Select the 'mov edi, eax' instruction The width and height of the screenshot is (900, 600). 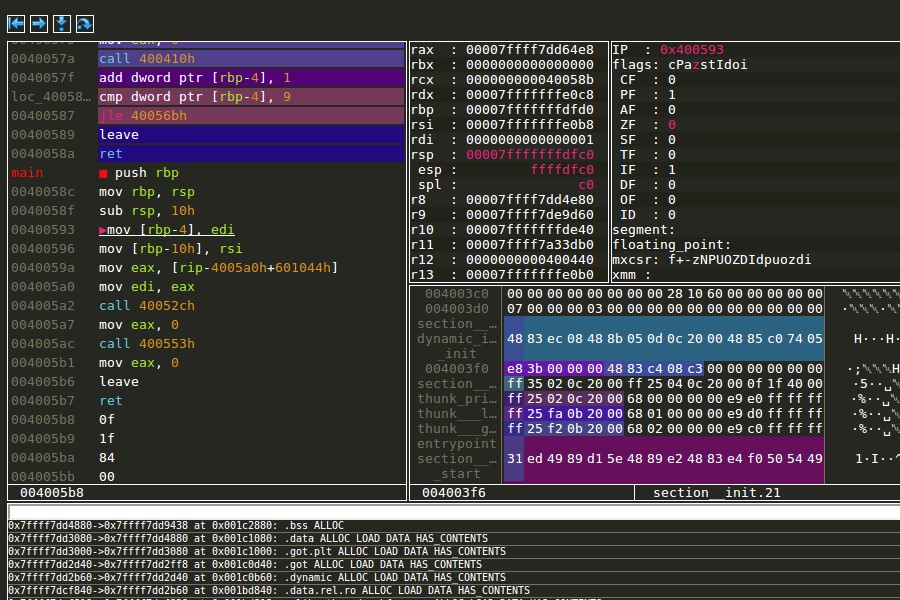146,287
